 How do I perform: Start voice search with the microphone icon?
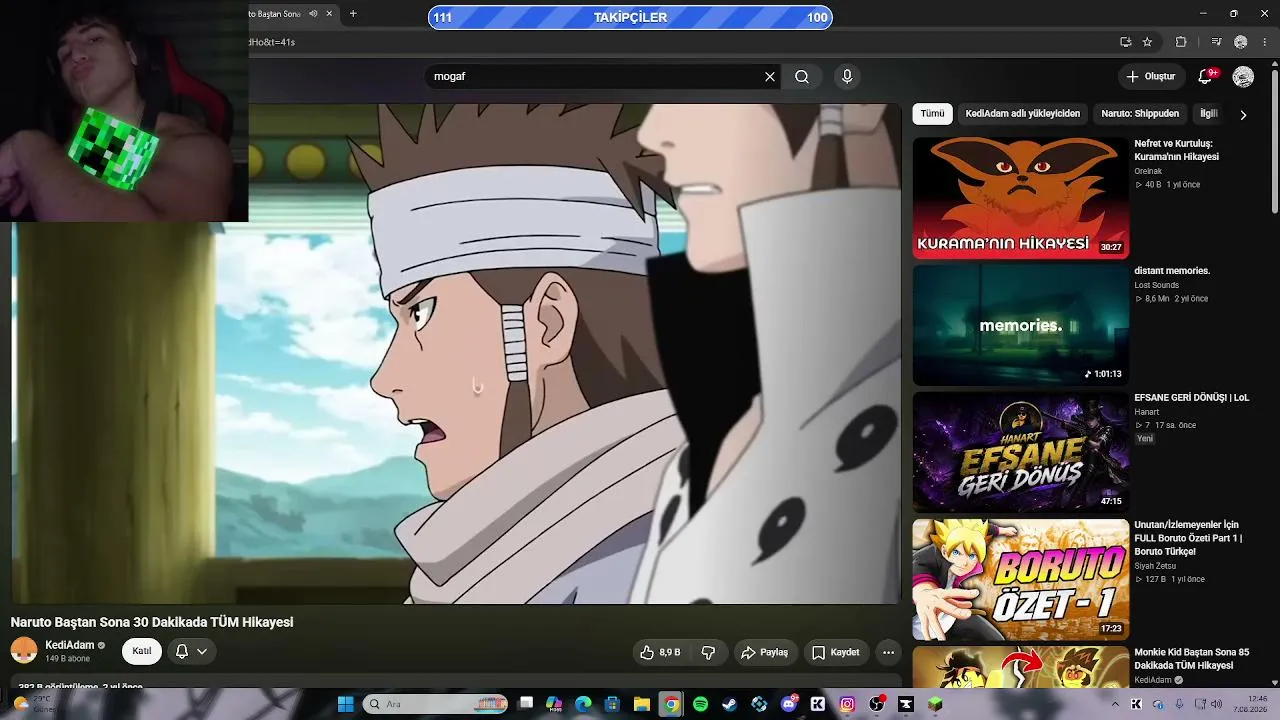pos(847,77)
